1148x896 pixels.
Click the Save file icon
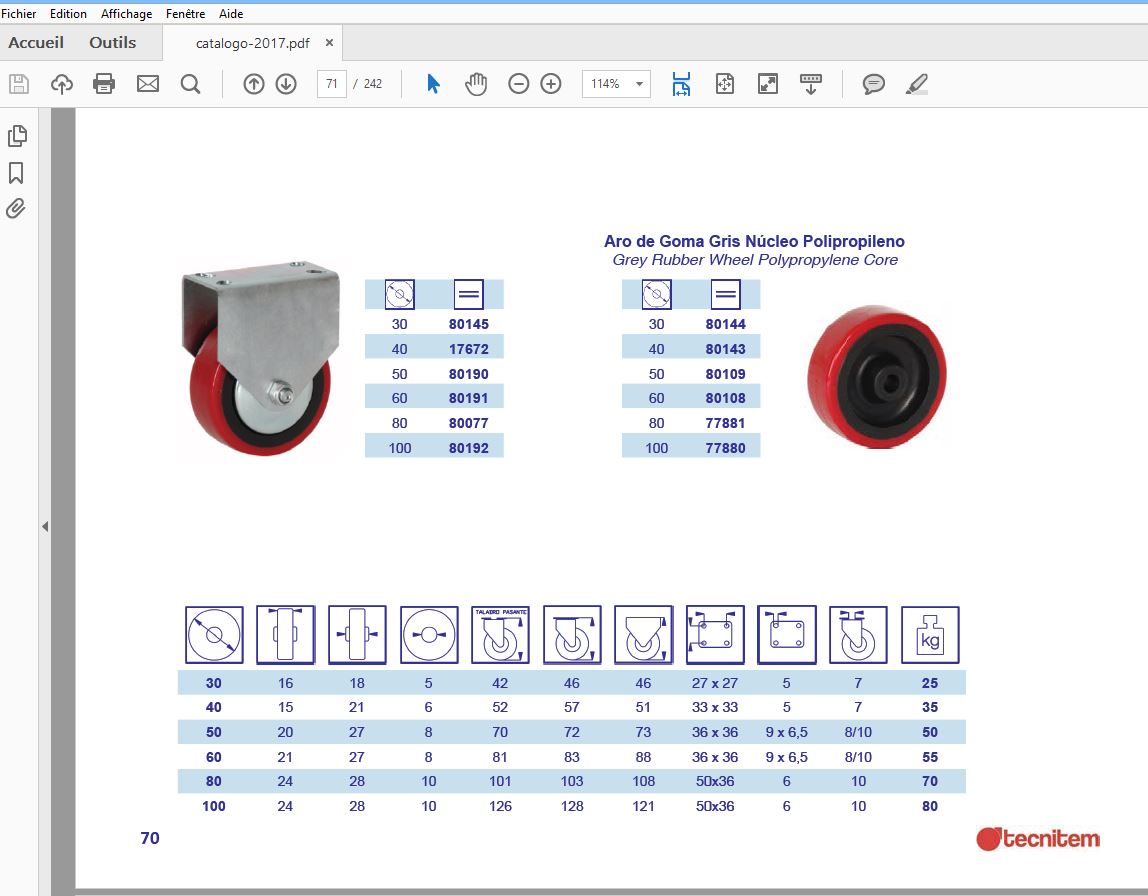pyautogui.click(x=19, y=84)
